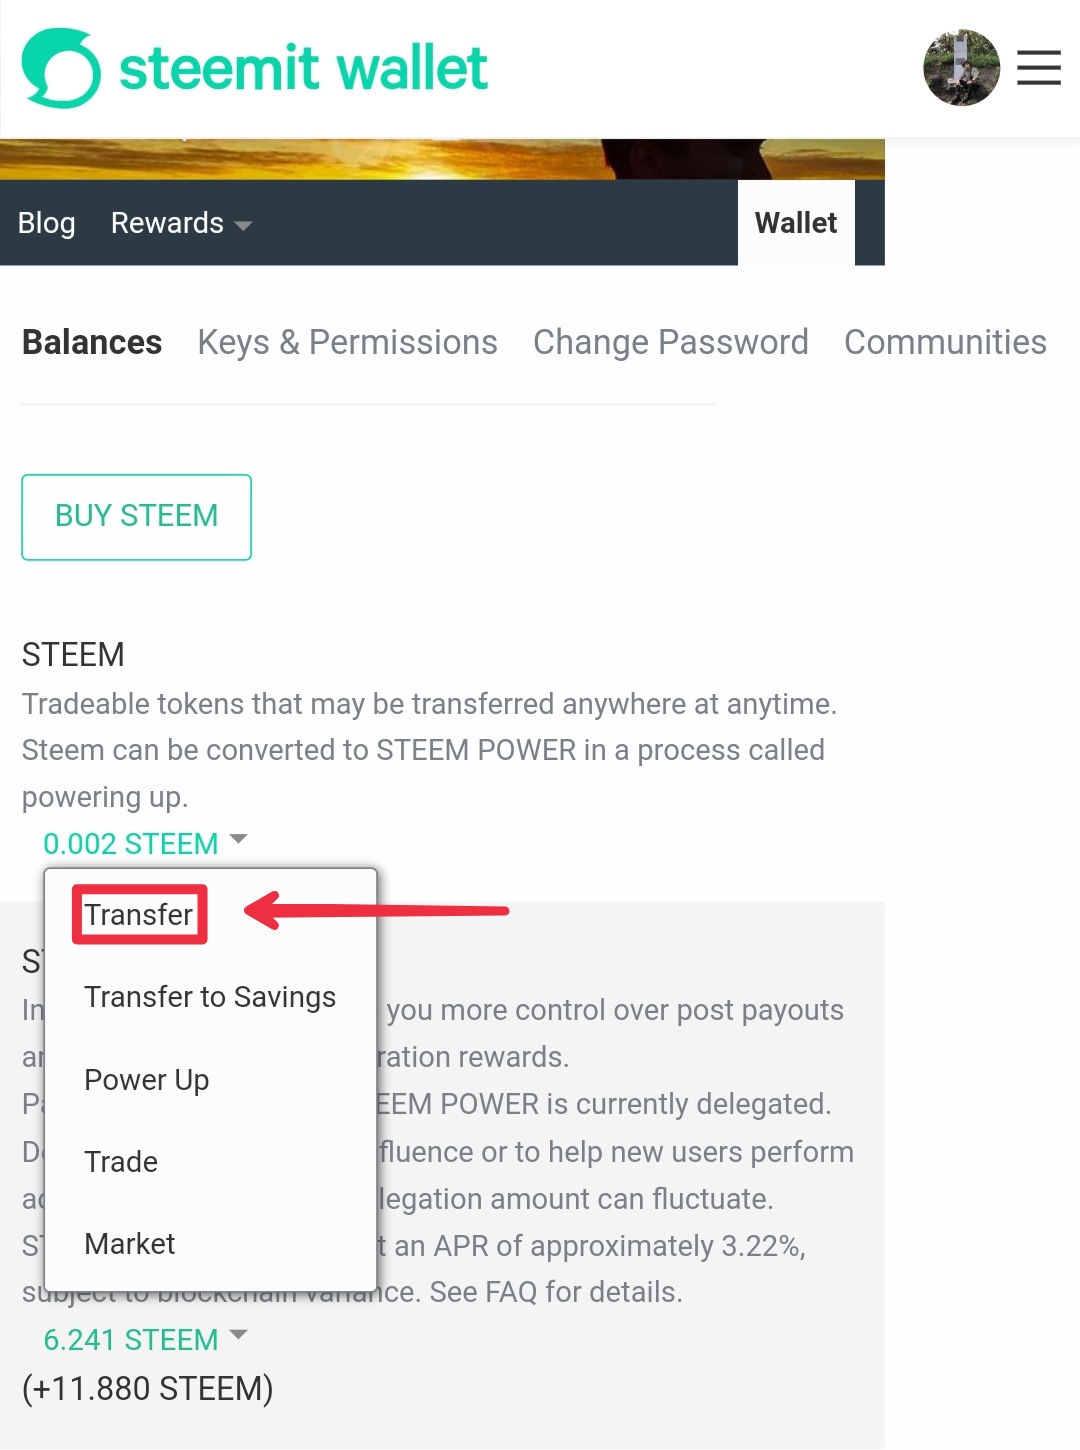Open the Communities section
The width and height of the screenshot is (1080, 1450).
[x=945, y=342]
